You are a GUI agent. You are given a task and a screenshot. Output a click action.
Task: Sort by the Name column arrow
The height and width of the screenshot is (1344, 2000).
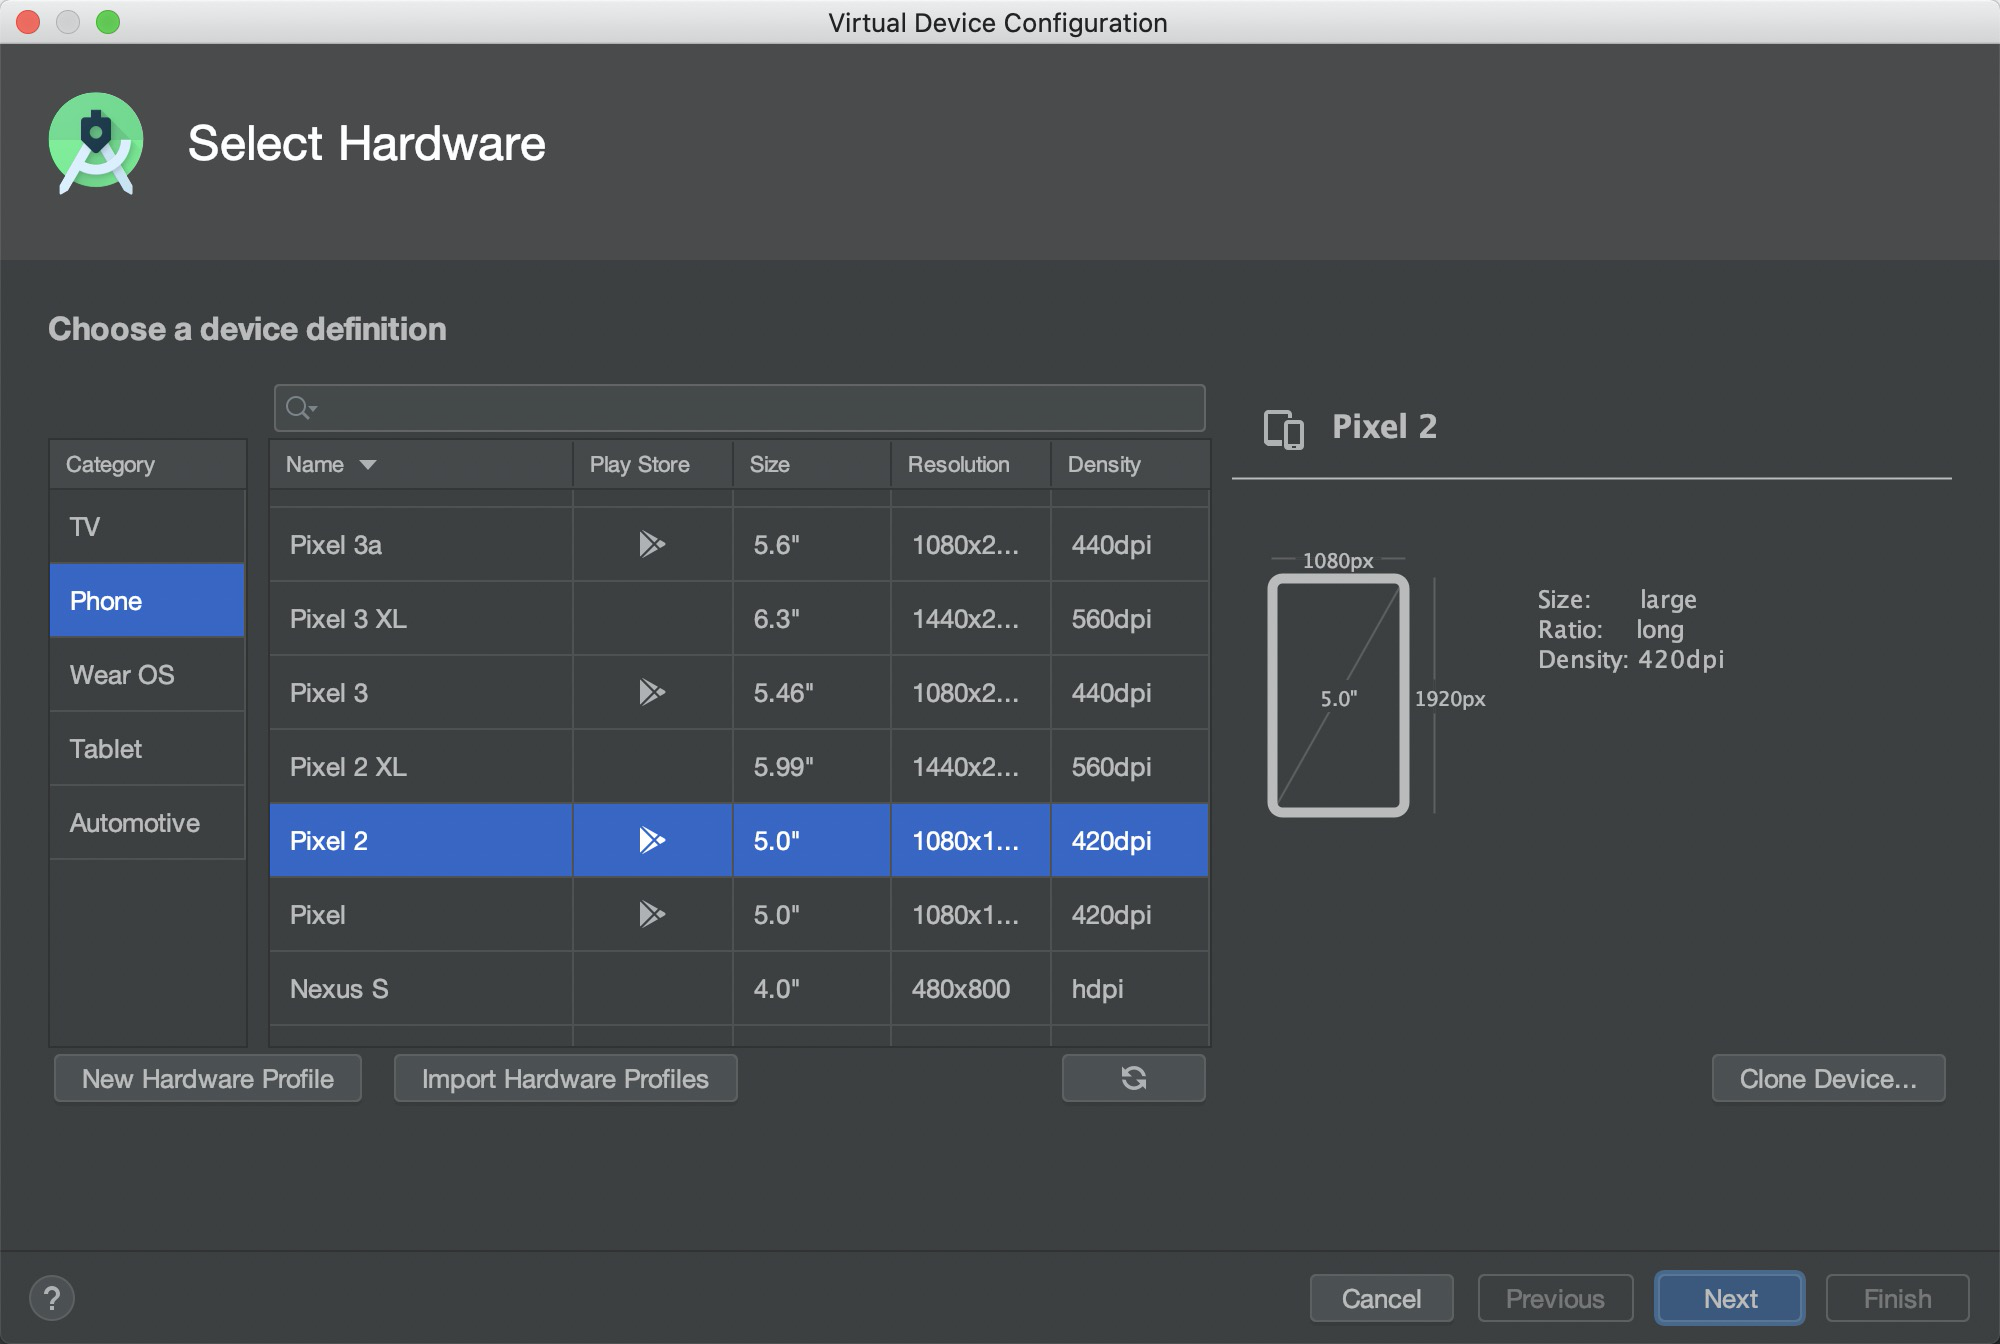[x=368, y=465]
